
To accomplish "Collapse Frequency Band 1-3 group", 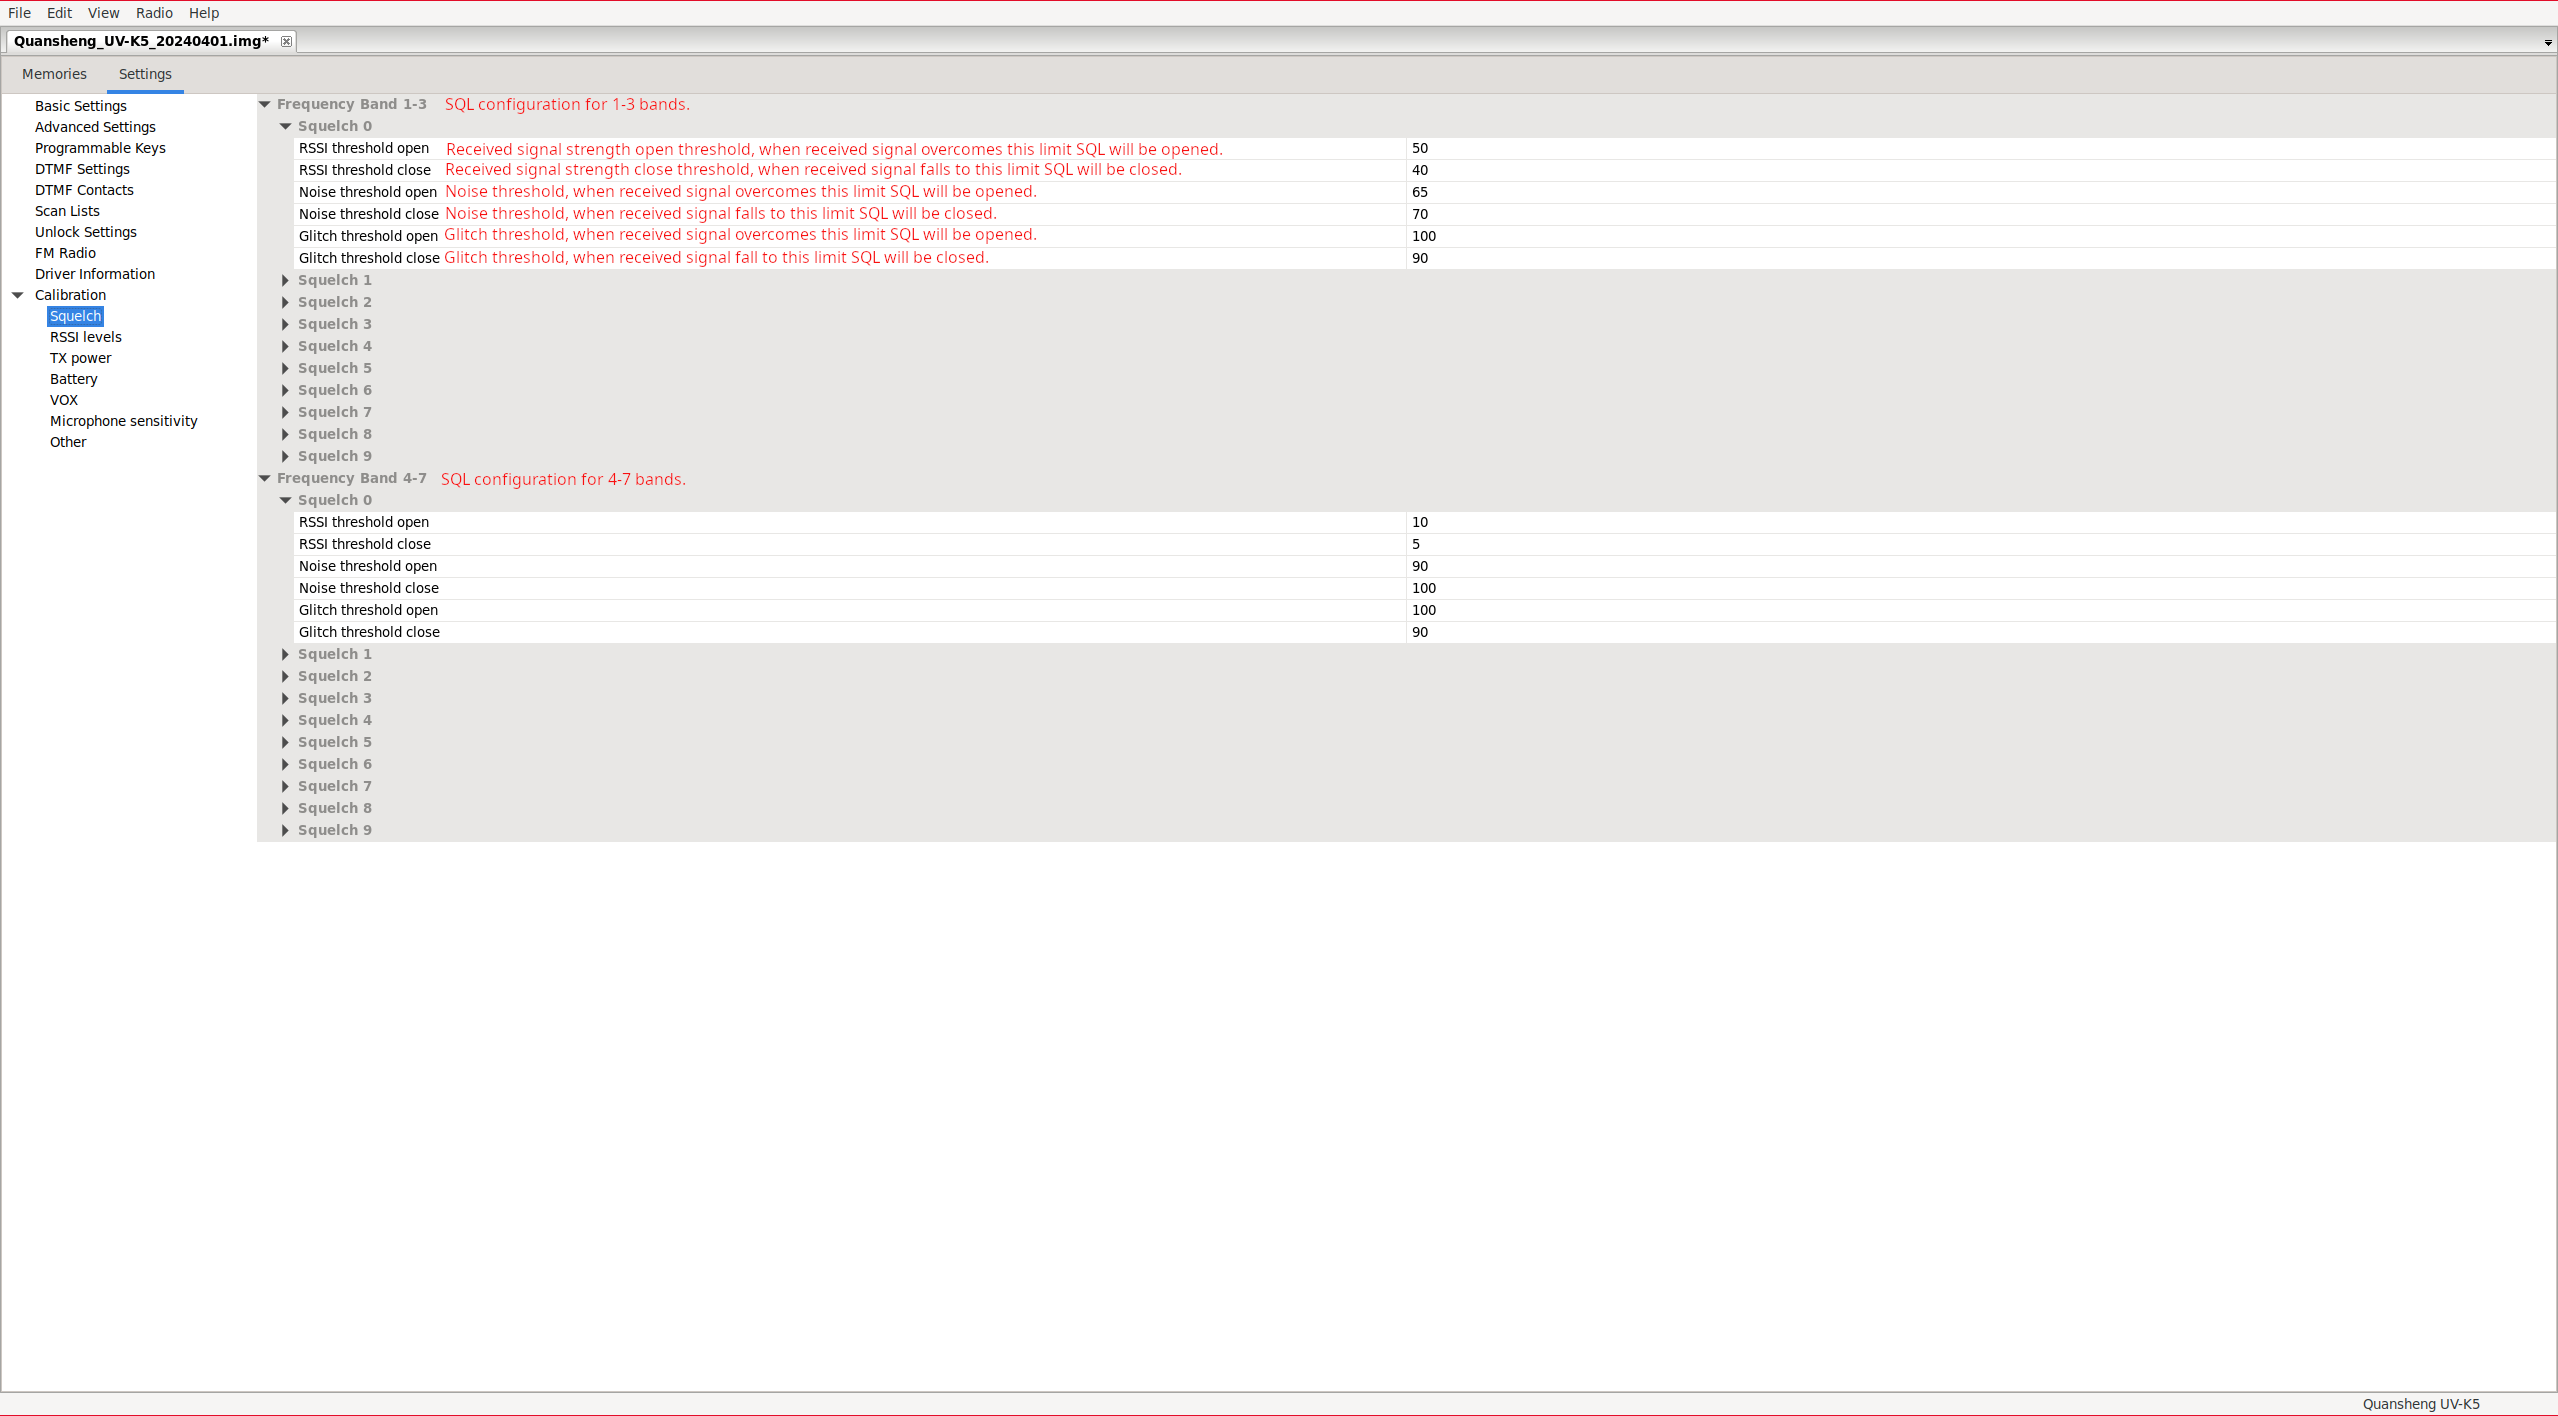I will tap(265, 104).
